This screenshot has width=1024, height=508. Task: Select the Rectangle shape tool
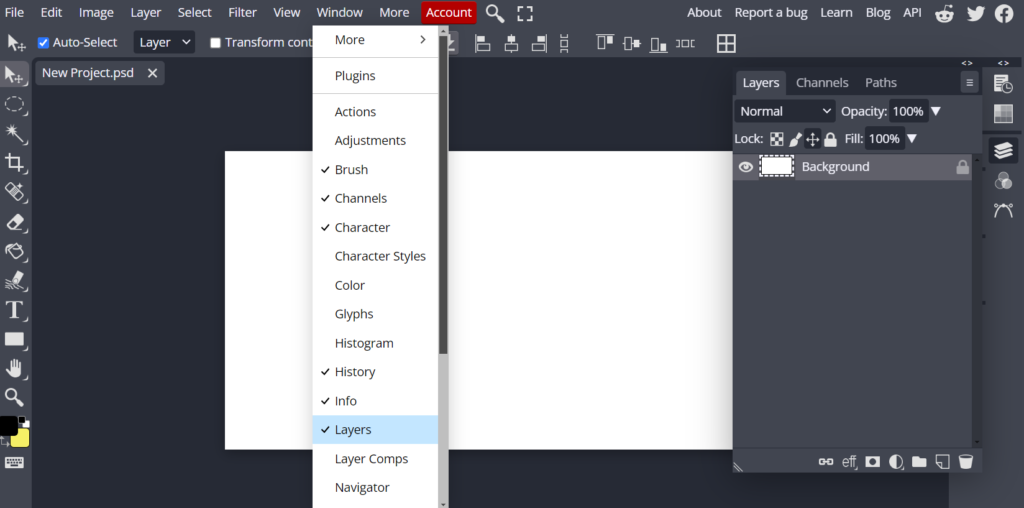tap(14, 339)
